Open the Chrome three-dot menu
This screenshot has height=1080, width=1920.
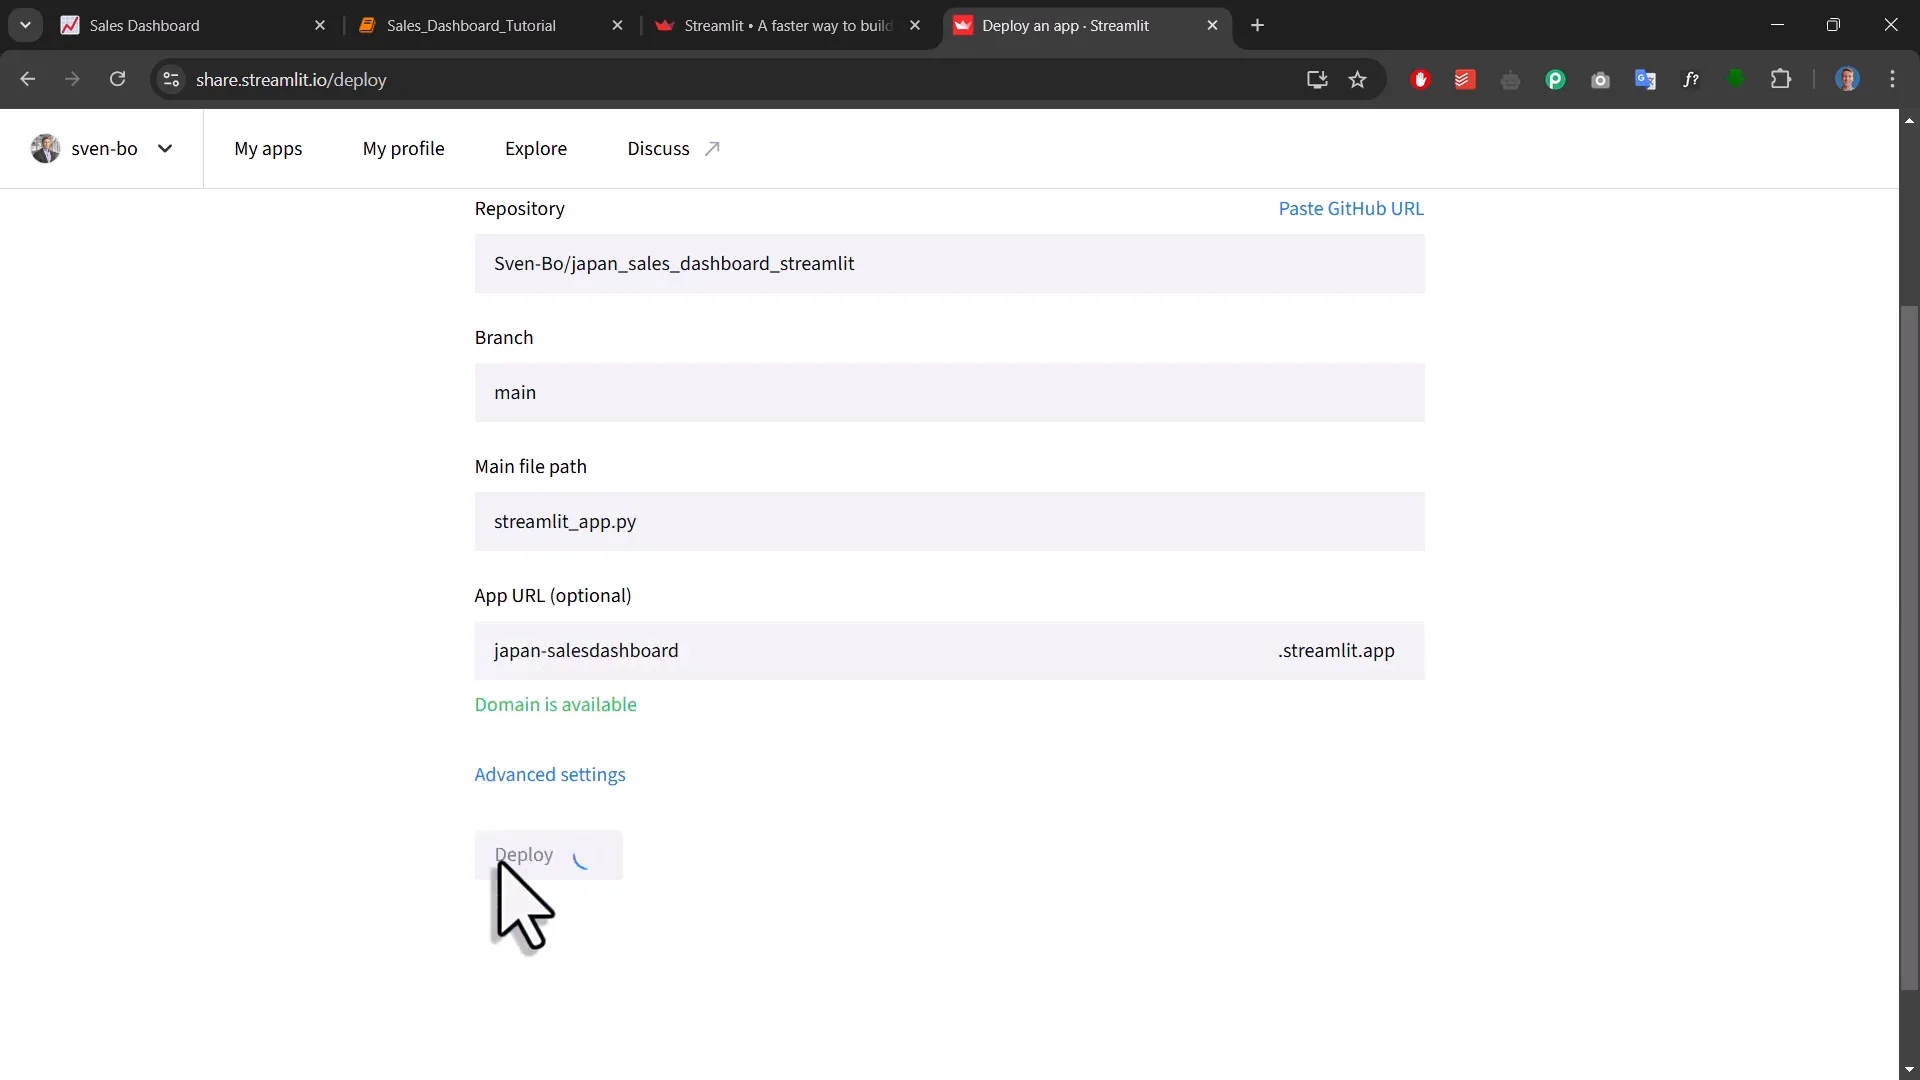[1894, 80]
